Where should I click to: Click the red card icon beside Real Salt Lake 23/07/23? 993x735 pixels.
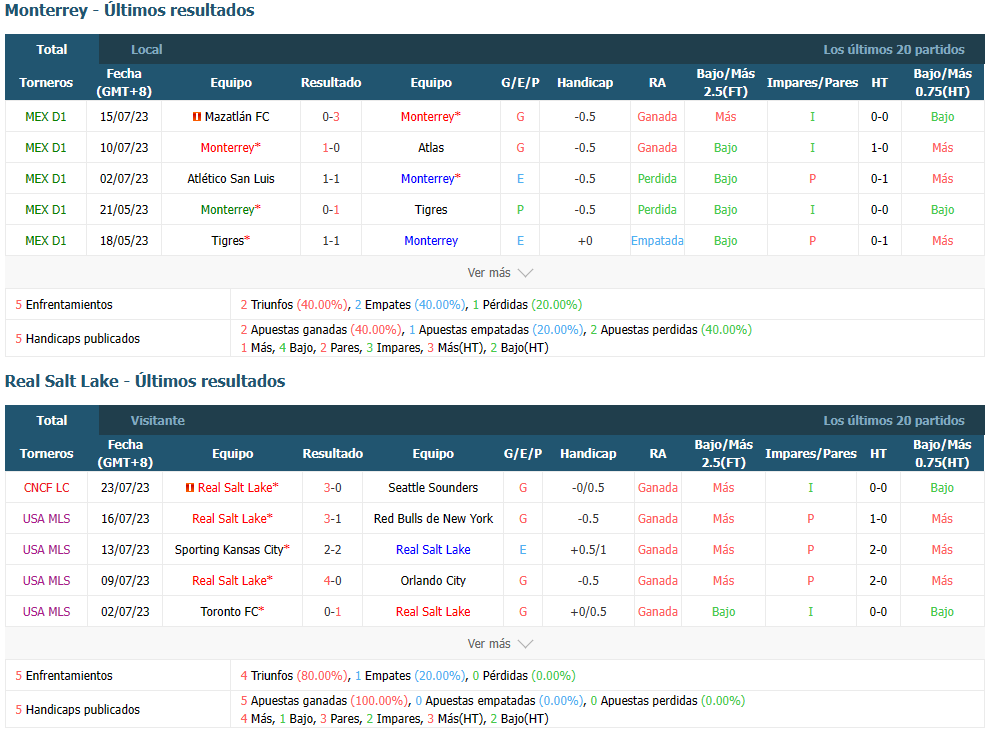[190, 487]
